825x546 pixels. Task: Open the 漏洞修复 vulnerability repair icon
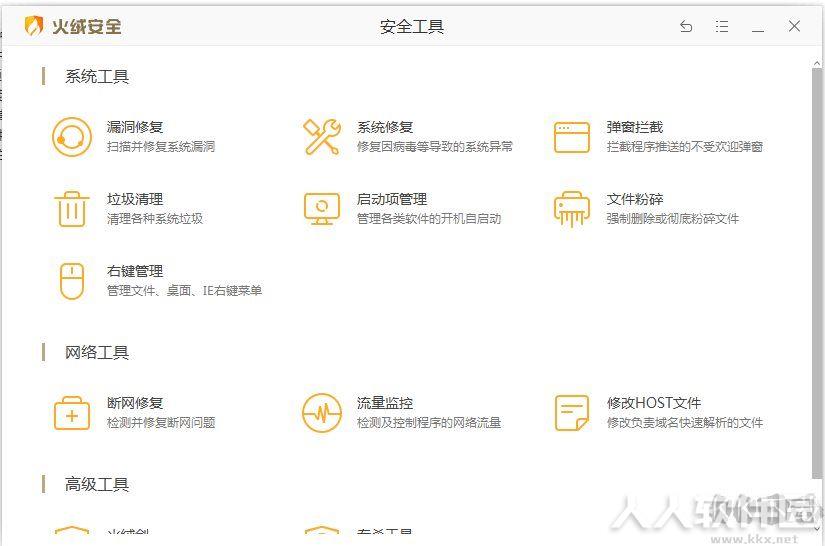72,137
